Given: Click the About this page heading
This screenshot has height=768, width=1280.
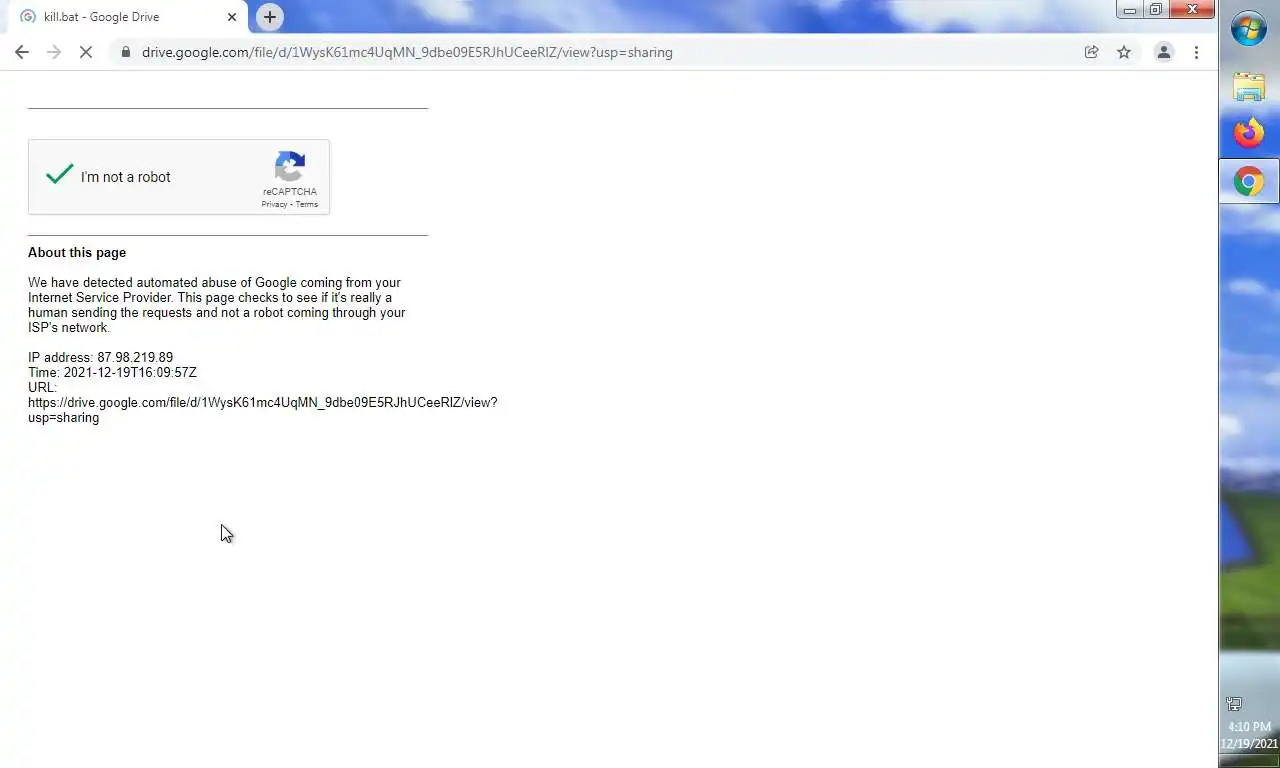Looking at the screenshot, I should 77,252.
